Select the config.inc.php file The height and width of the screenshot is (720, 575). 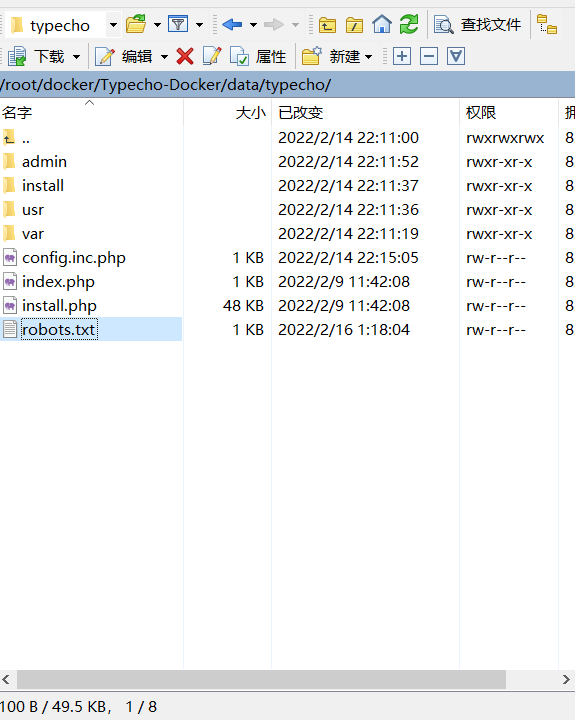(73, 258)
